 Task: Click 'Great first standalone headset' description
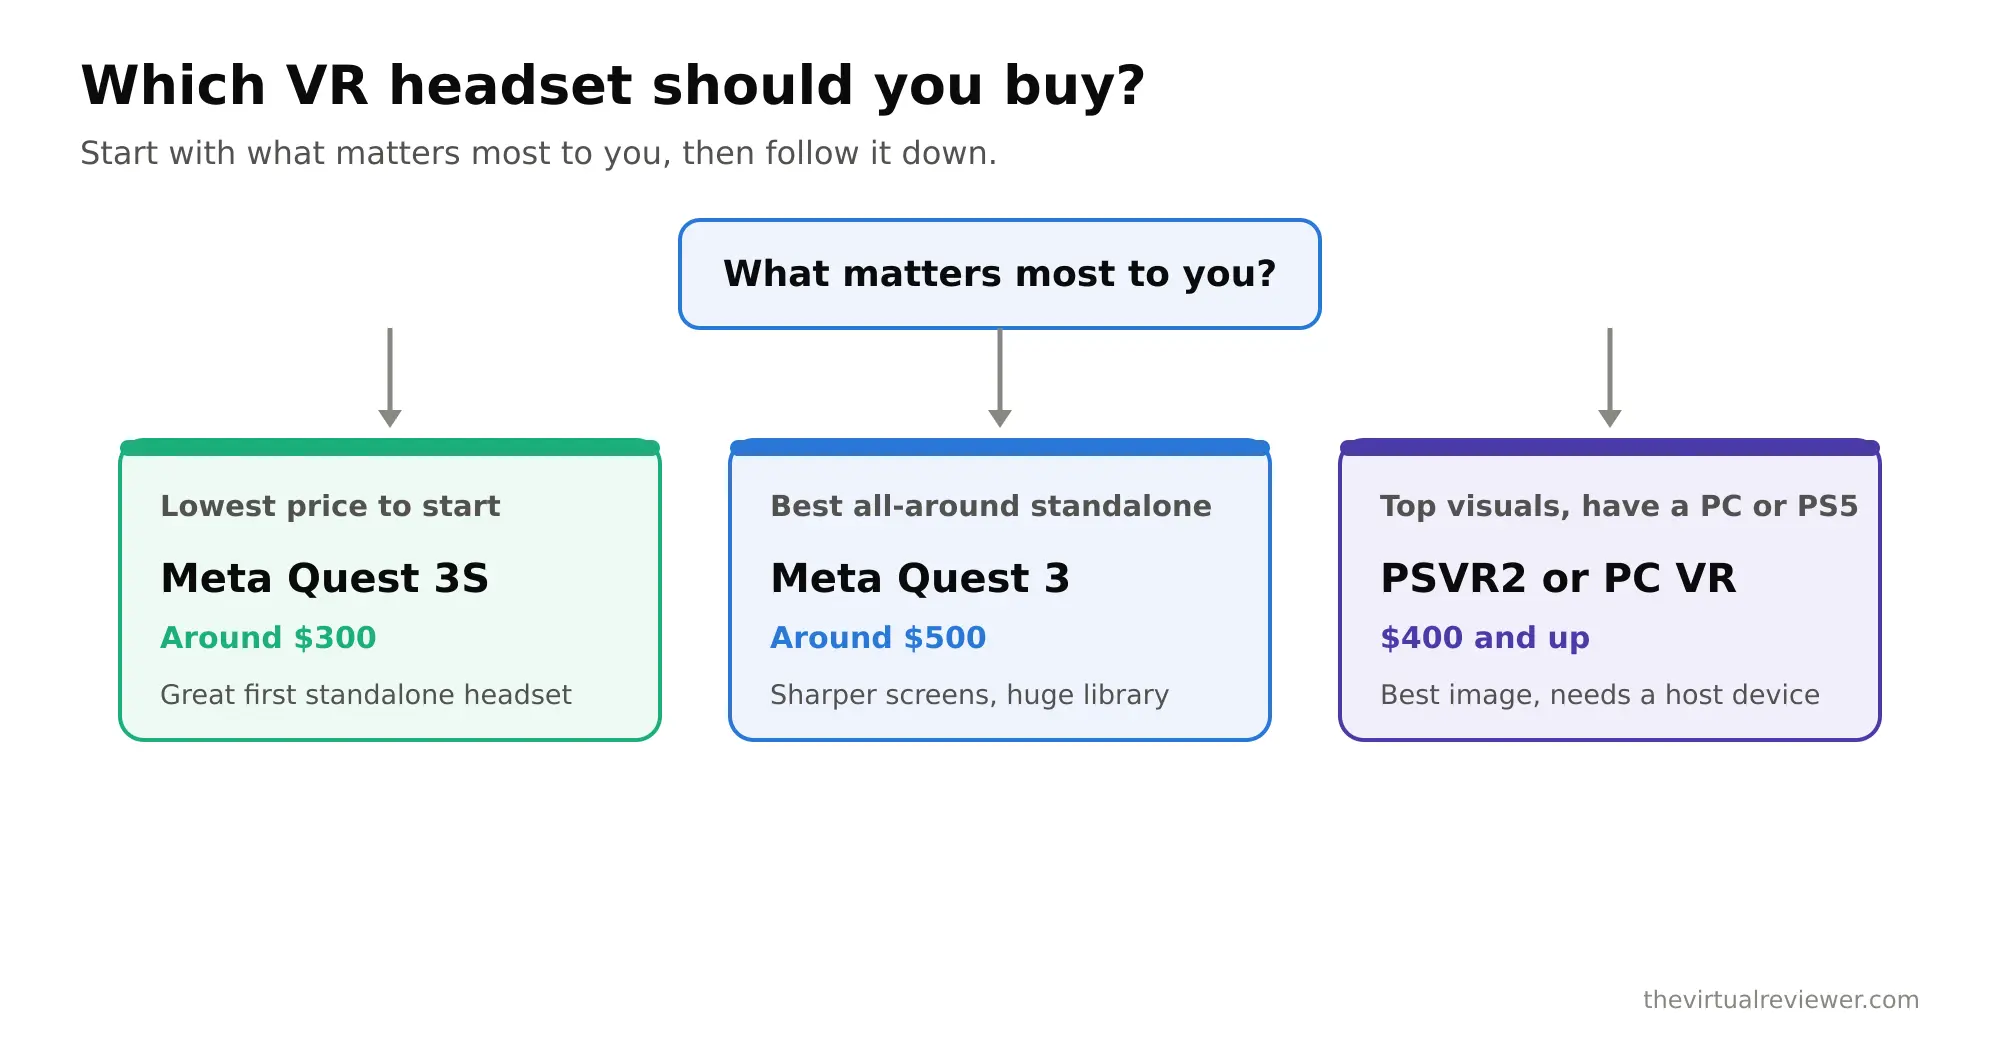pos(366,694)
